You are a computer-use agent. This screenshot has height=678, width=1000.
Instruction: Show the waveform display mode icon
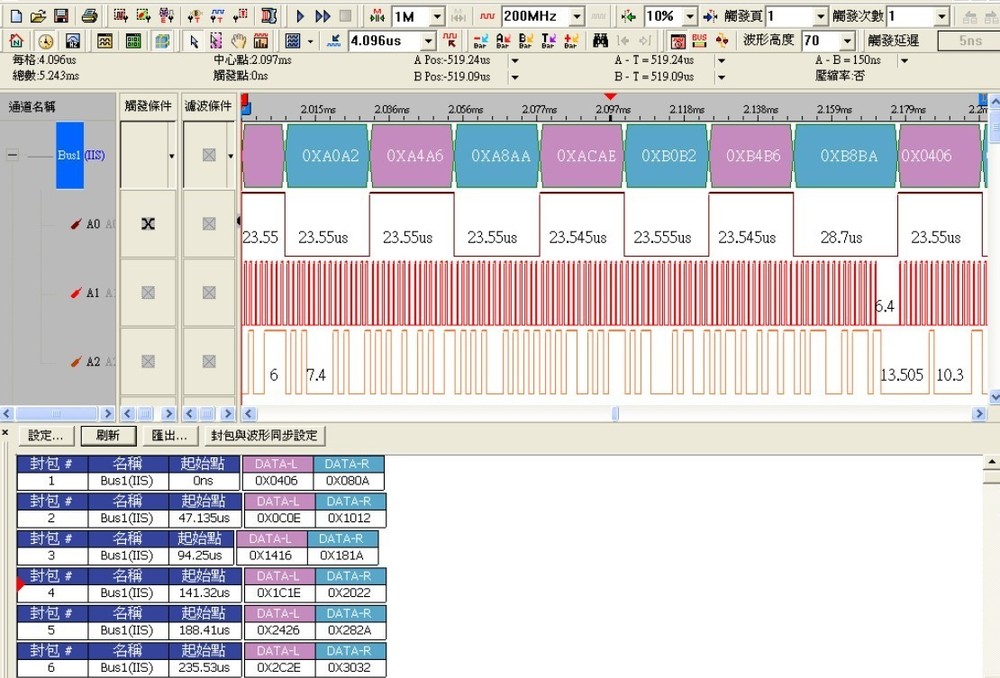[x=105, y=41]
